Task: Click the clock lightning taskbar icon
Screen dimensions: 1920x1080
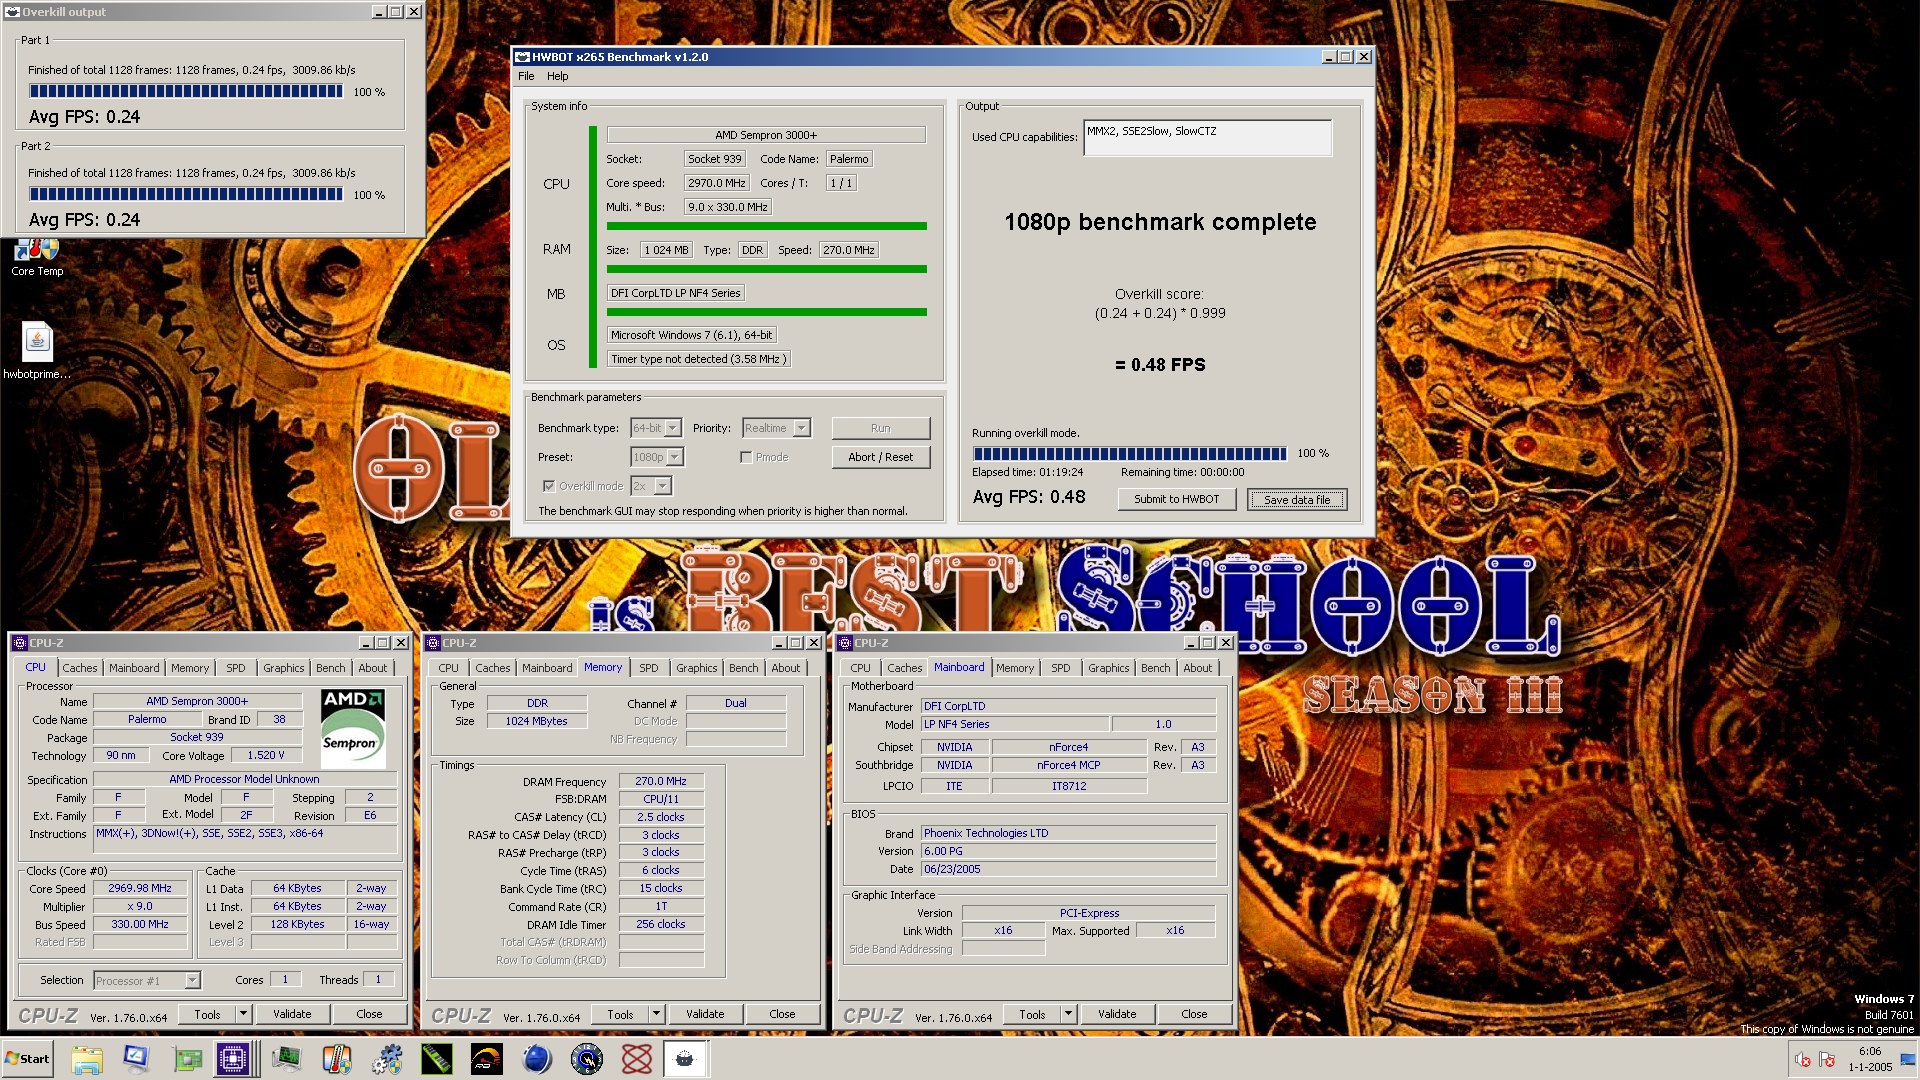Action: point(587,1059)
